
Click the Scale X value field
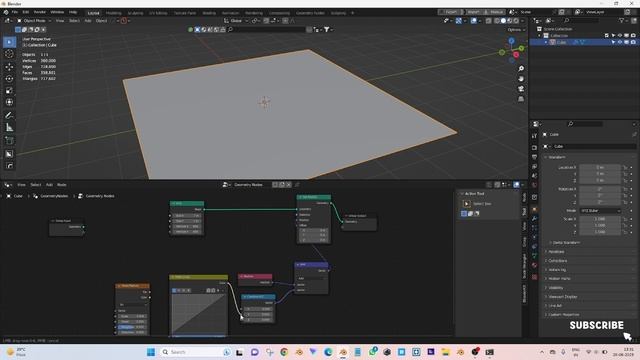[600, 219]
